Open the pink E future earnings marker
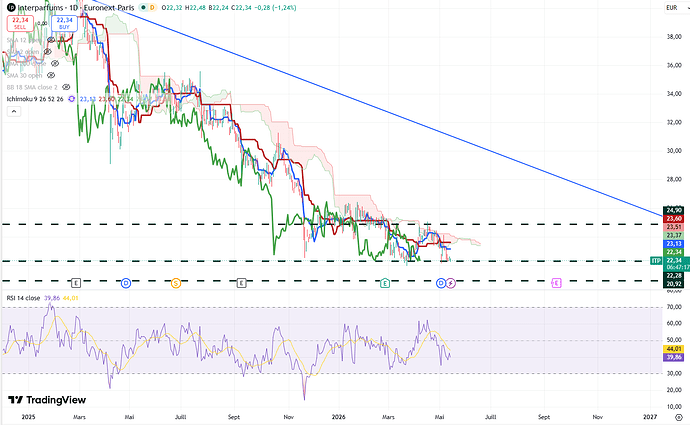 556,283
